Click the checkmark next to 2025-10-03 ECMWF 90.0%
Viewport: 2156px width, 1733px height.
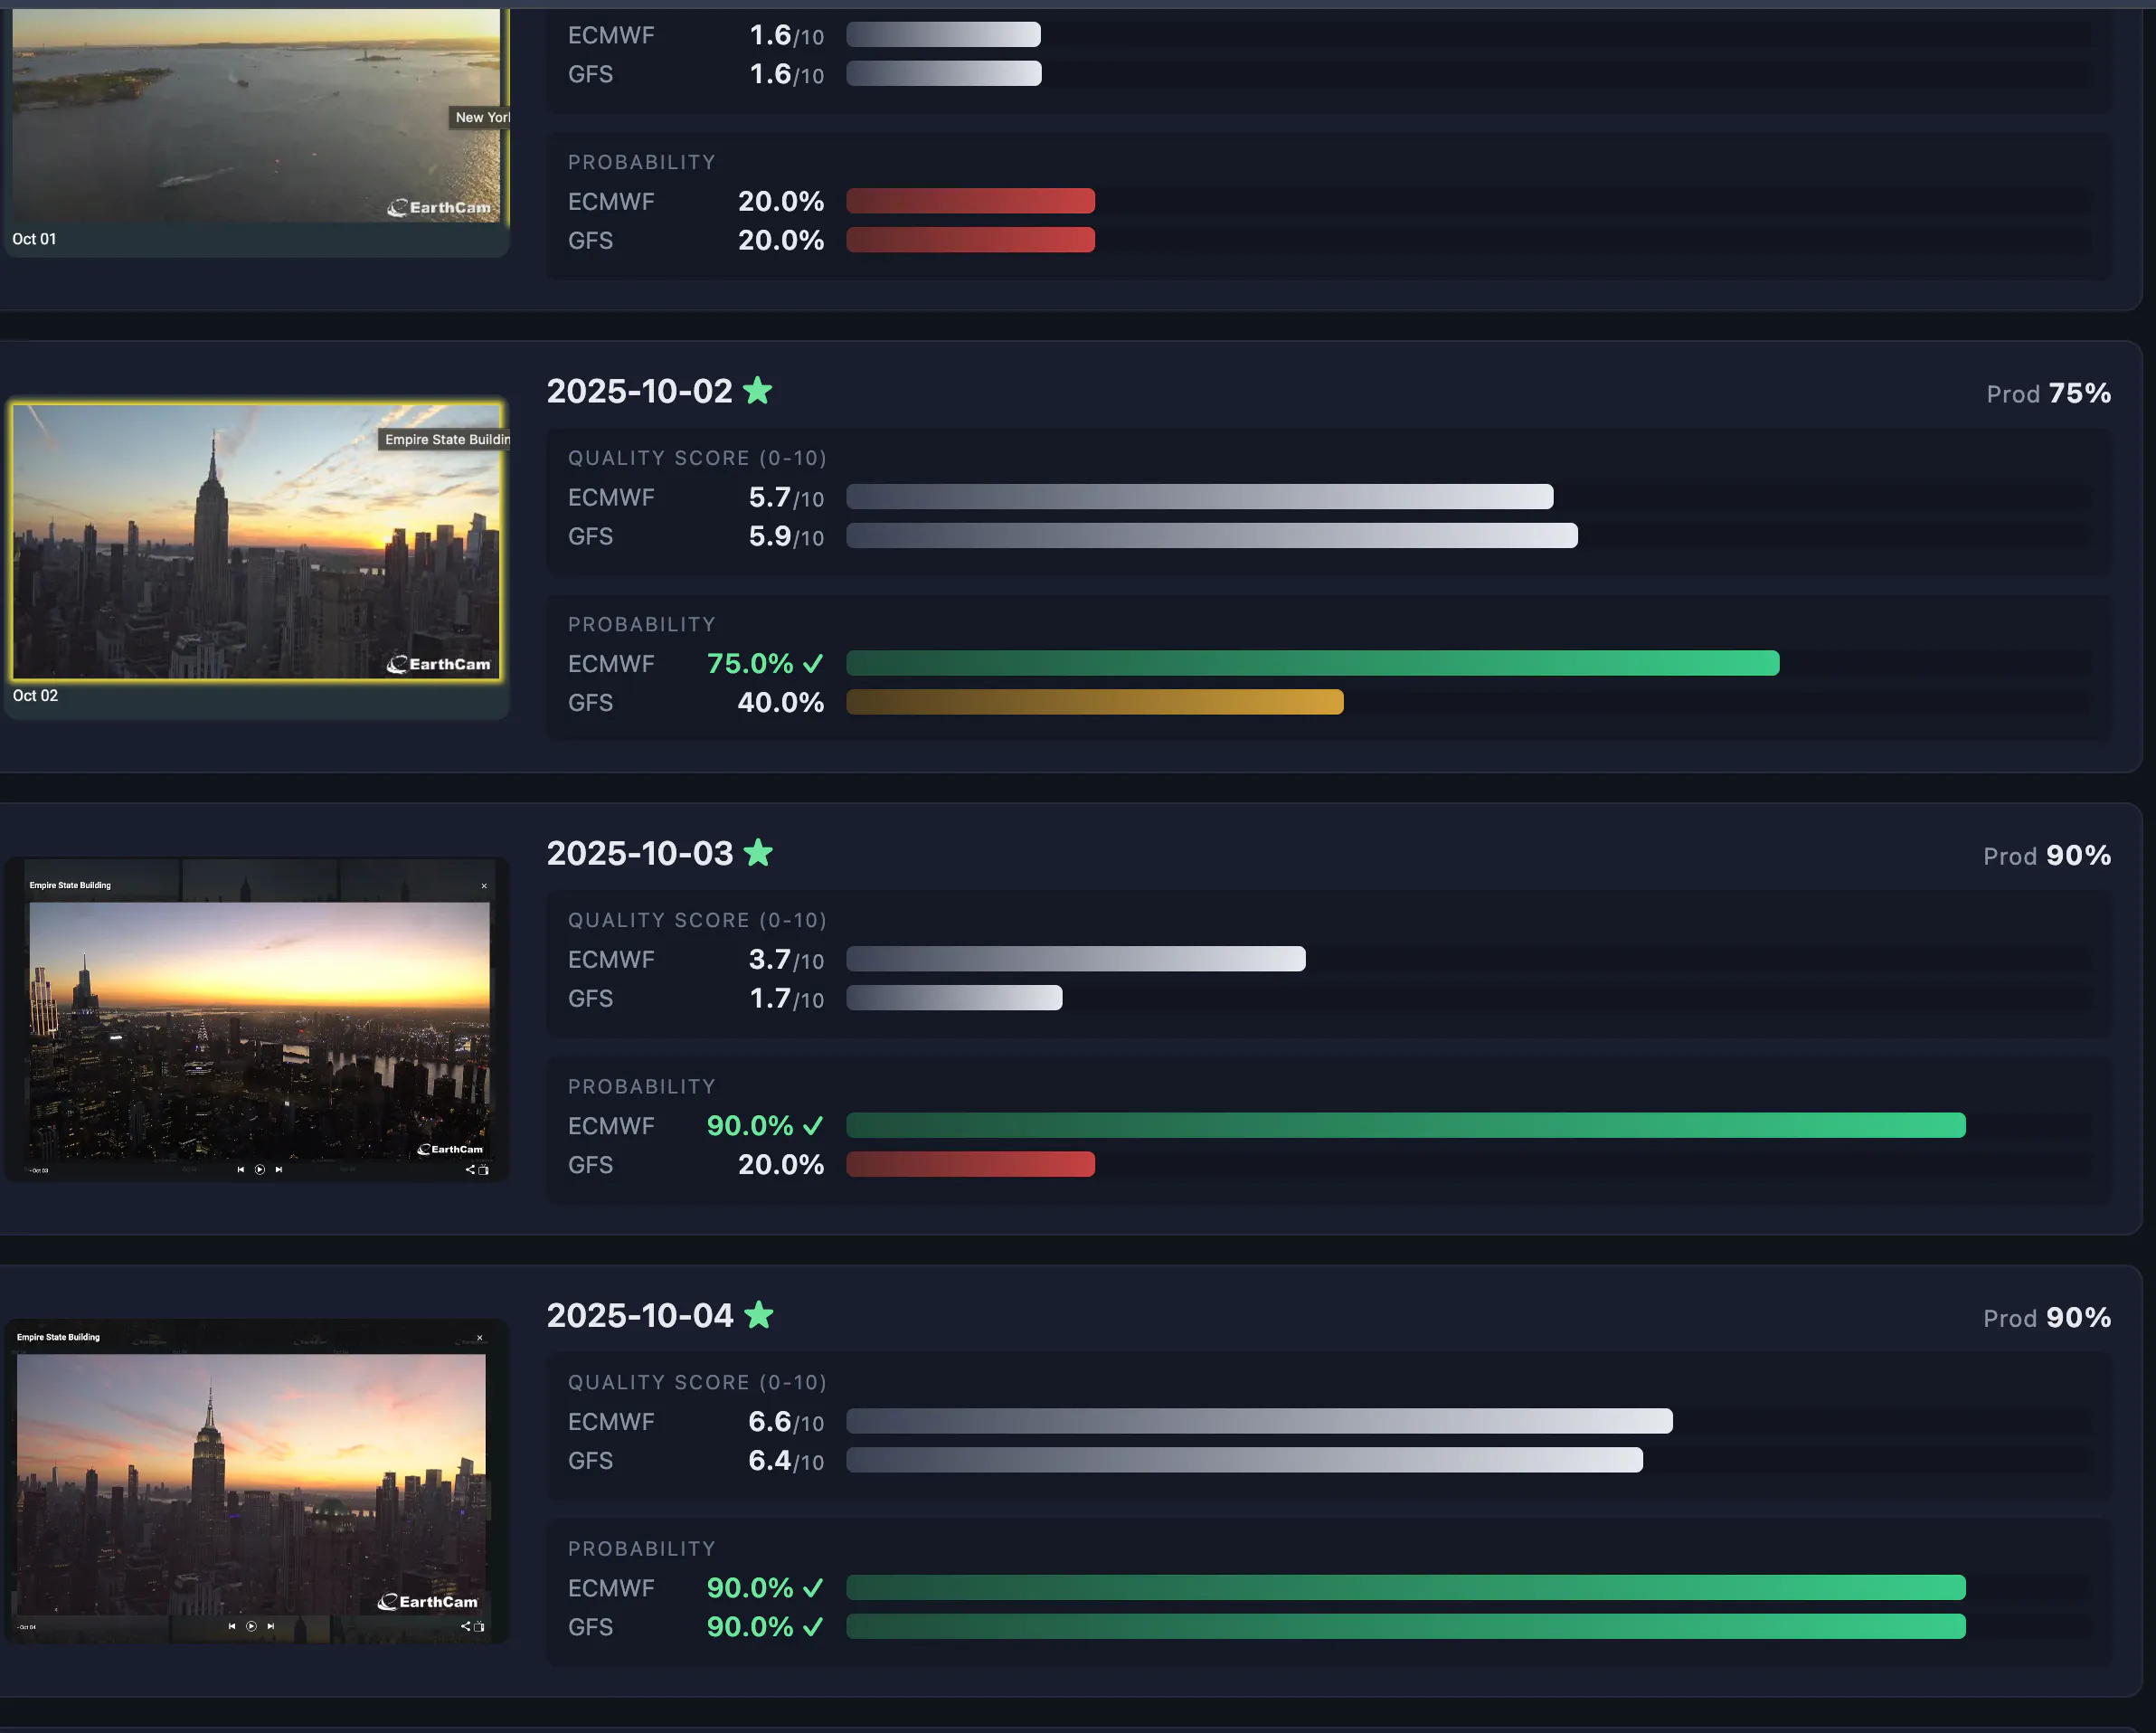pyautogui.click(x=813, y=1125)
